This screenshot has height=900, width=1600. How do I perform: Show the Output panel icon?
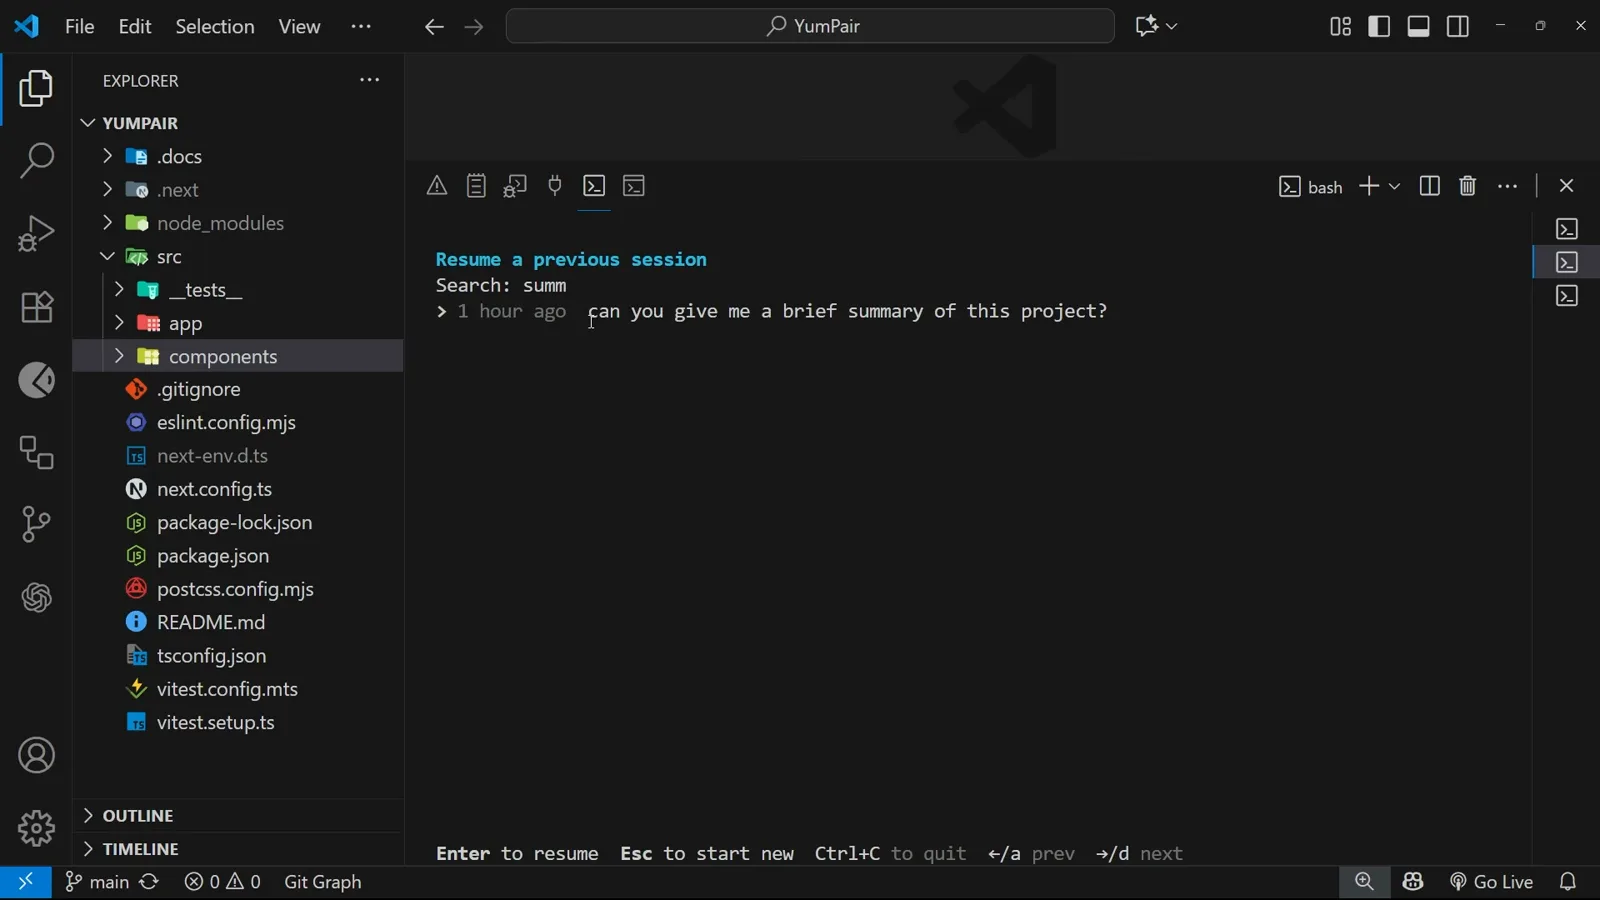coord(476,186)
